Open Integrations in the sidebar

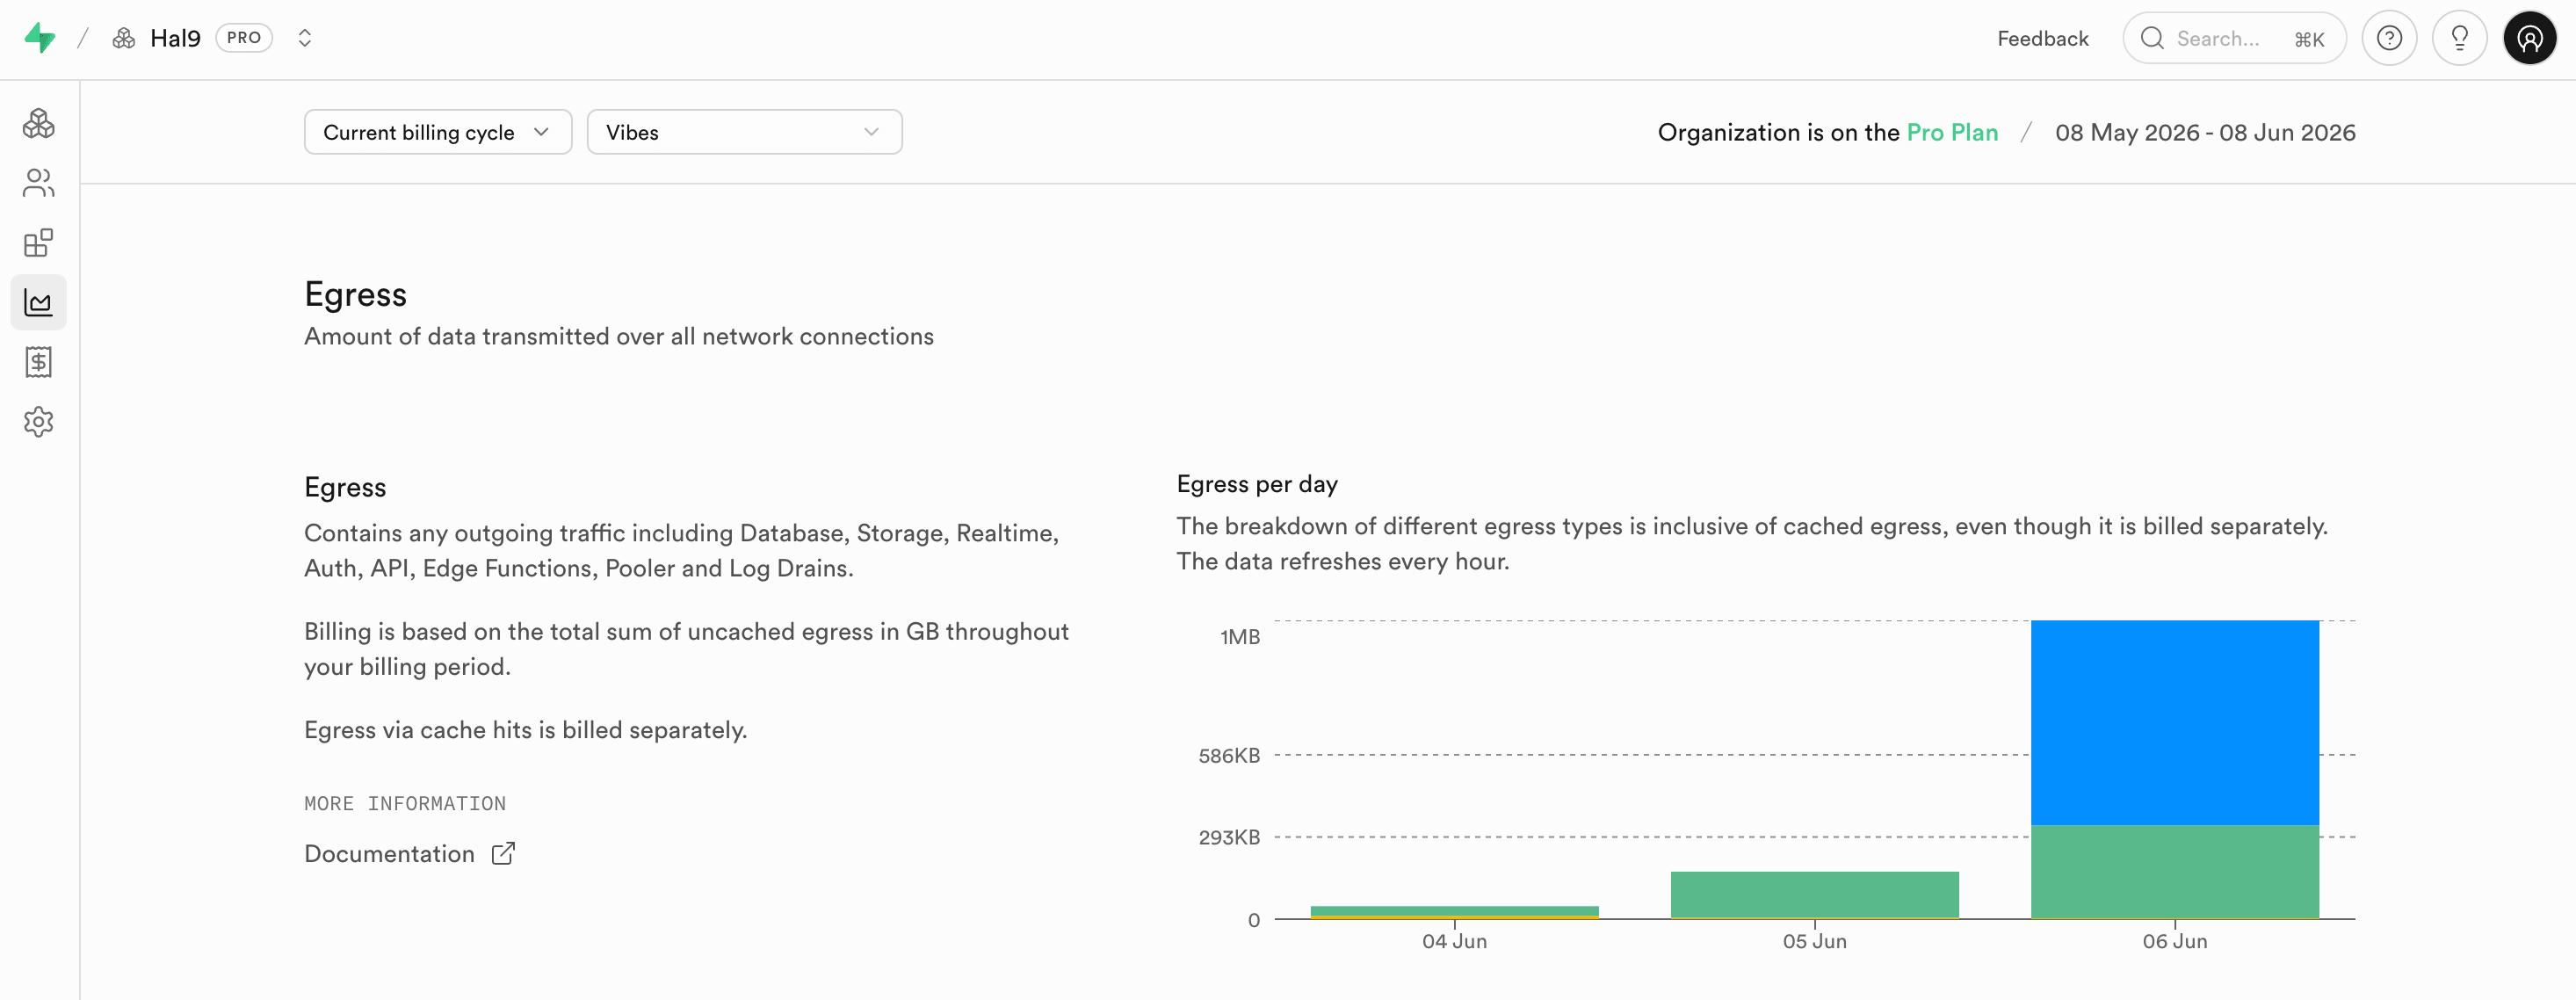(x=39, y=243)
